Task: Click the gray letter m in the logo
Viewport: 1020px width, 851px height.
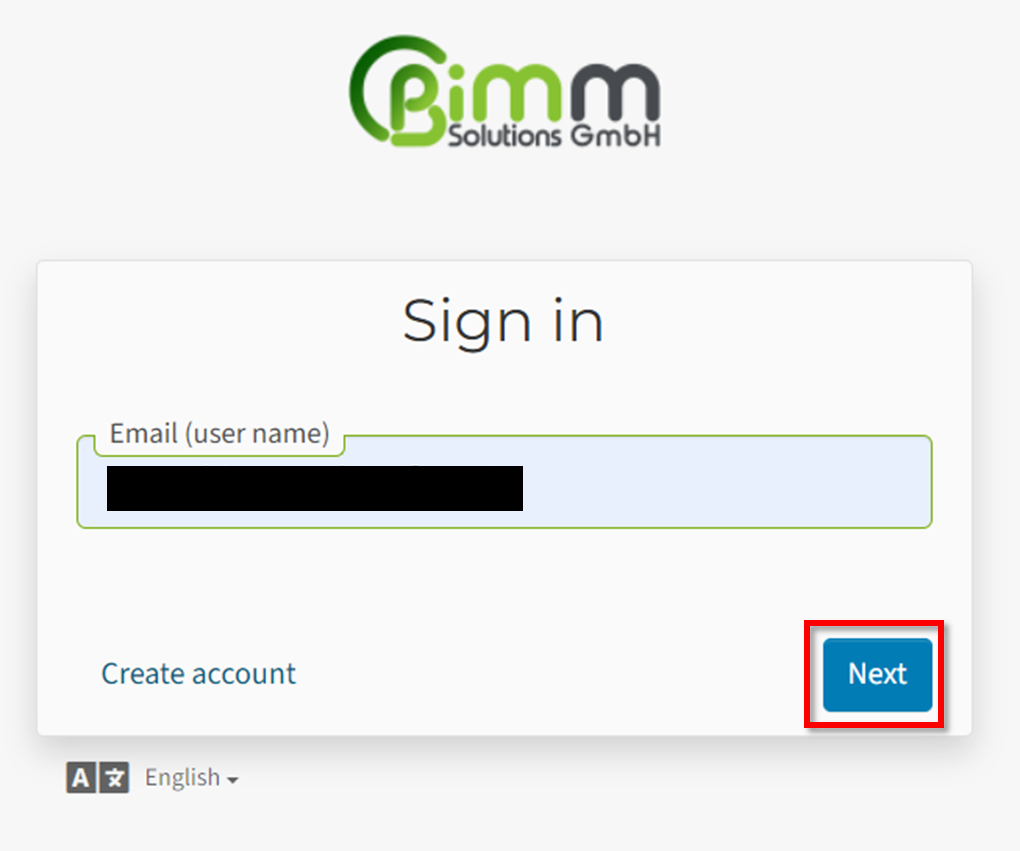Action: [x=615, y=93]
